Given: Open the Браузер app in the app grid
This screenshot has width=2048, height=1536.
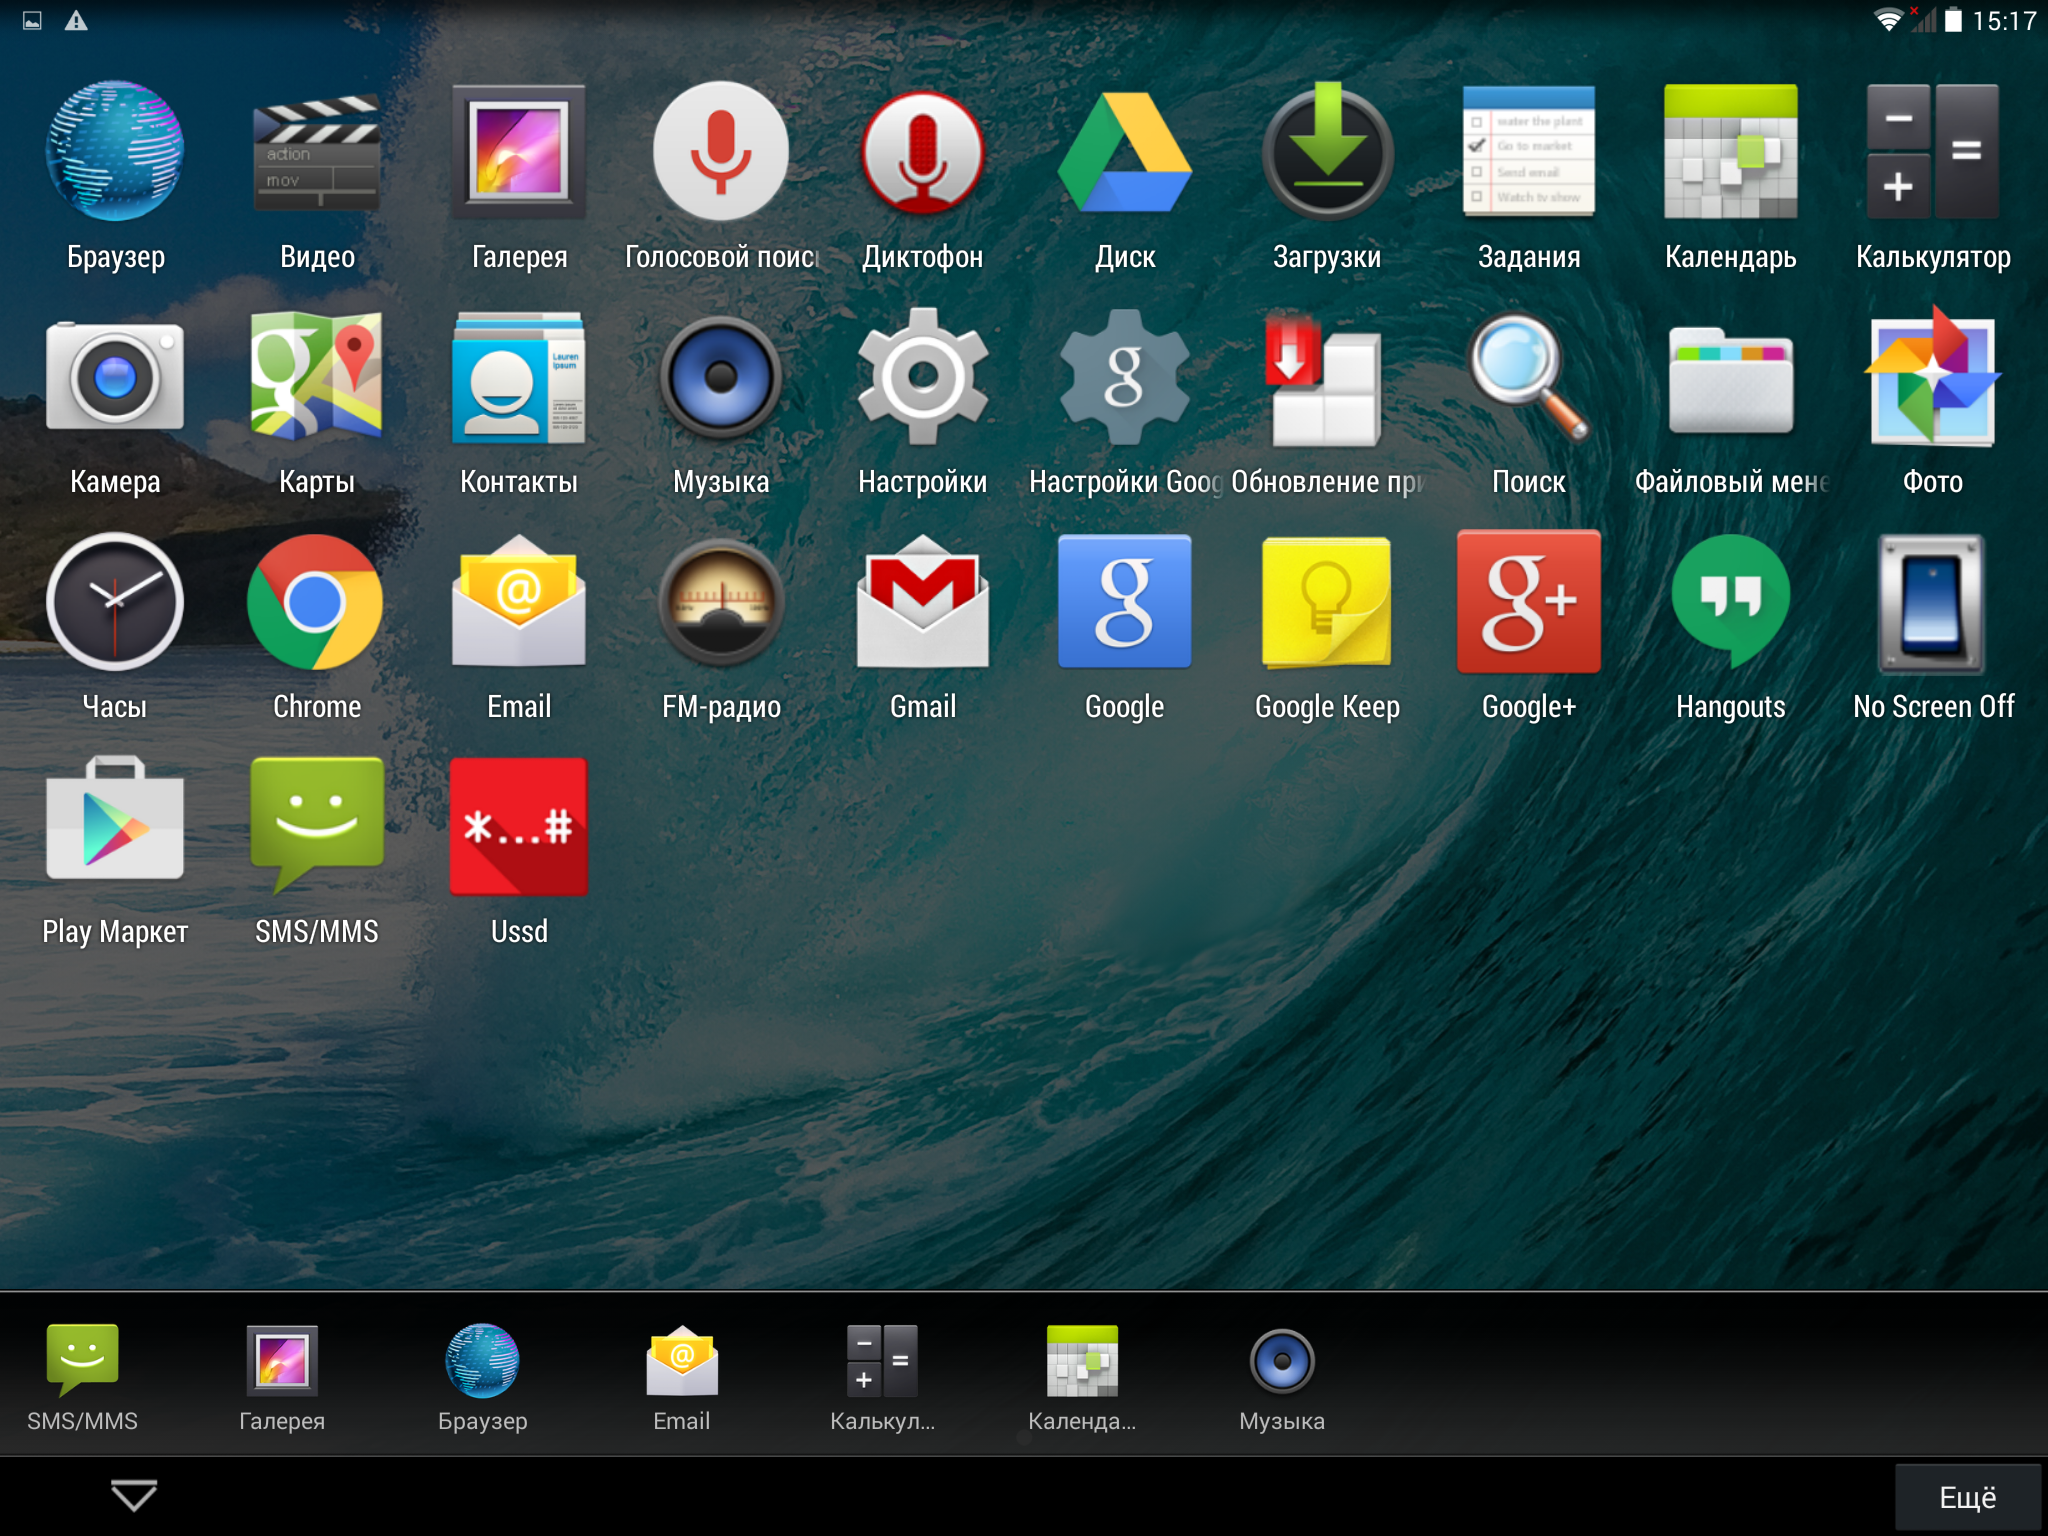Looking at the screenshot, I should (x=115, y=177).
